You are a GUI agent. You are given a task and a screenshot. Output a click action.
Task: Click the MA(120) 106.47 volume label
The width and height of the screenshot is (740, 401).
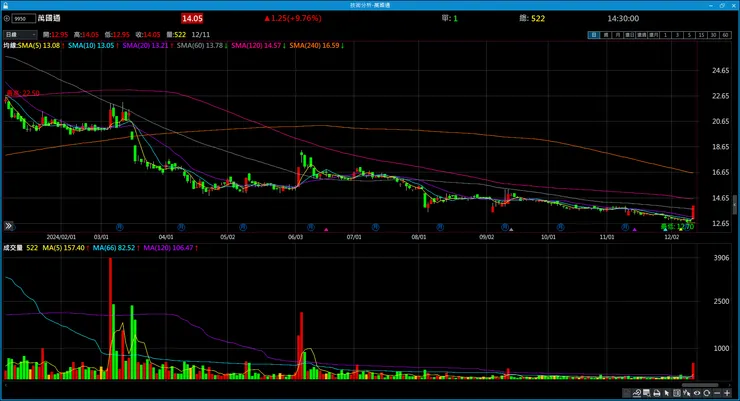click(x=168, y=248)
